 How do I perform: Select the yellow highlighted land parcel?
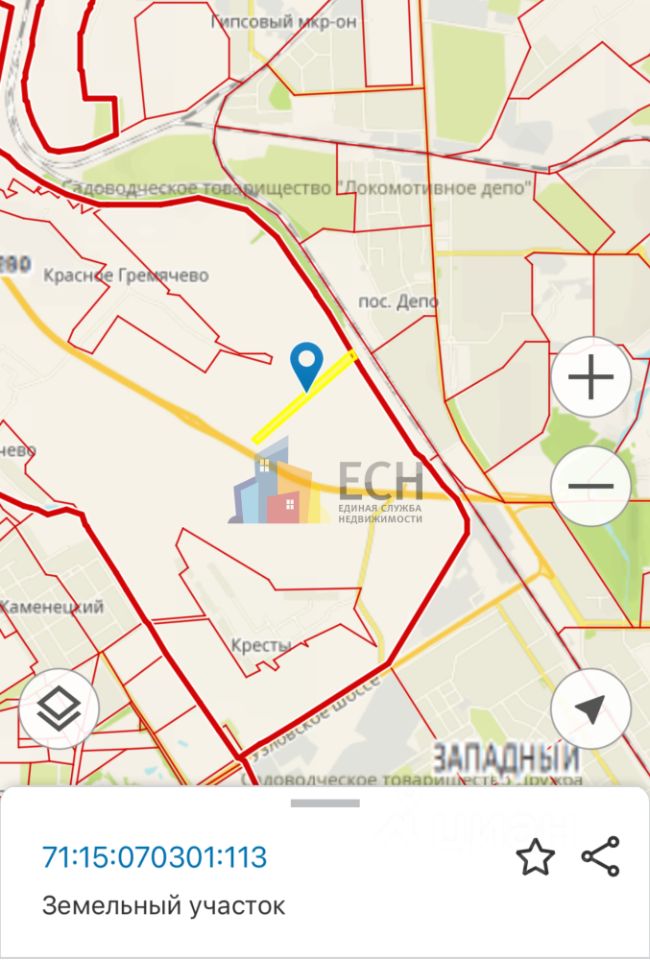pos(304,397)
